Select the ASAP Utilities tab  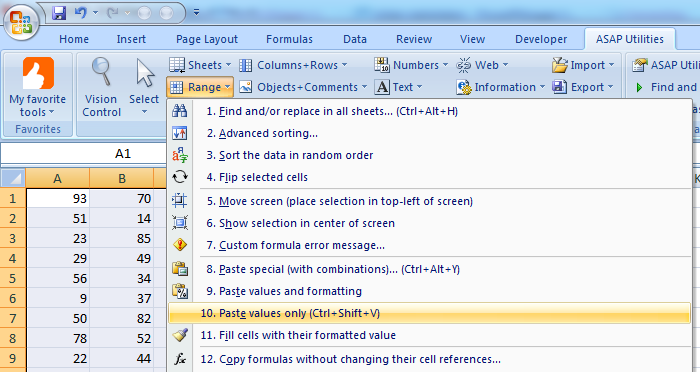click(x=629, y=39)
